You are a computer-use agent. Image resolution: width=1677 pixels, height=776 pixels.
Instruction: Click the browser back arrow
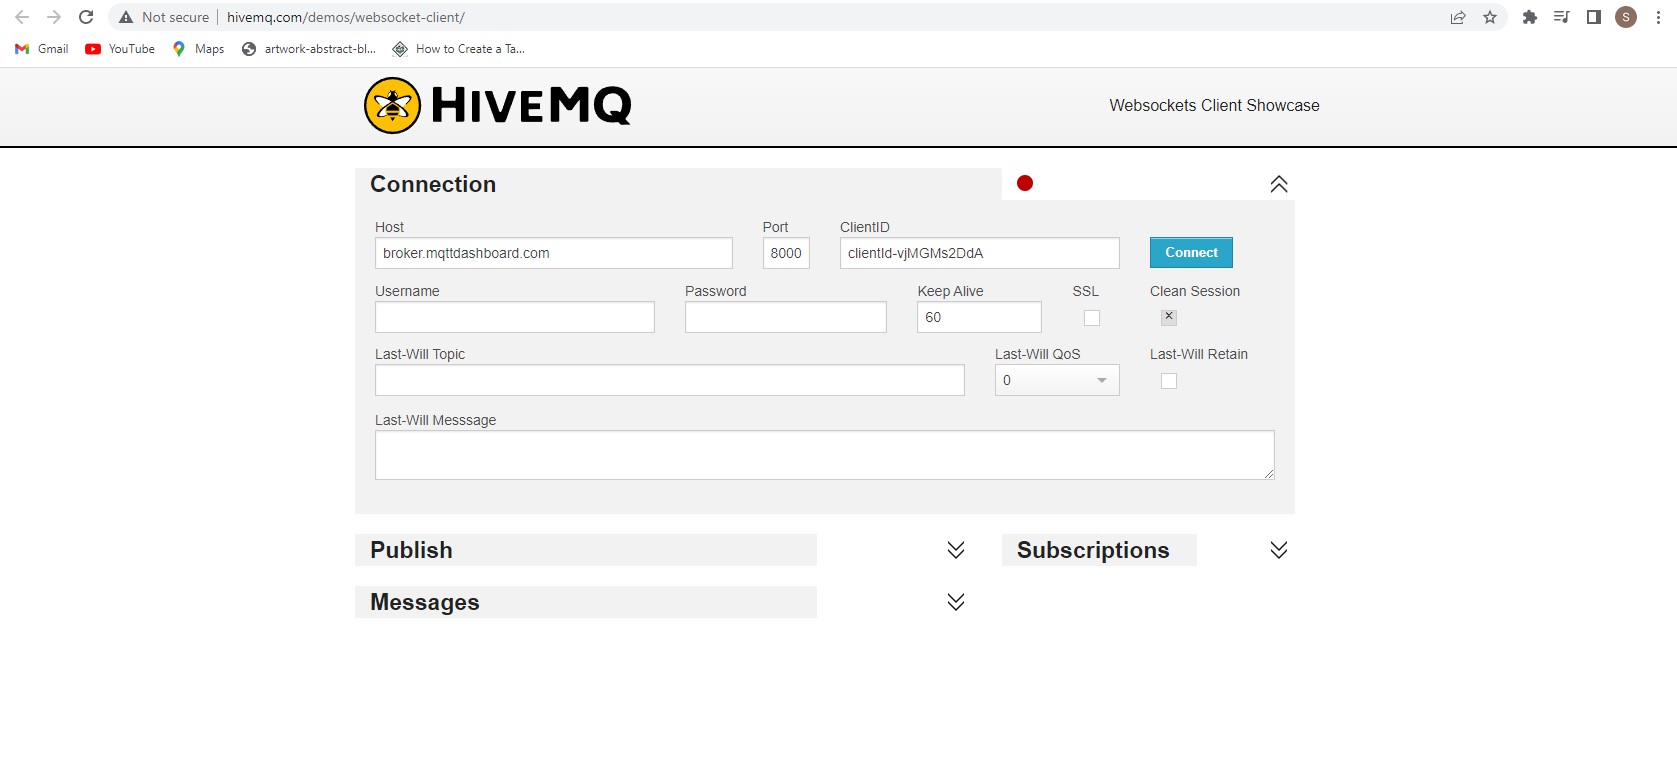click(22, 17)
